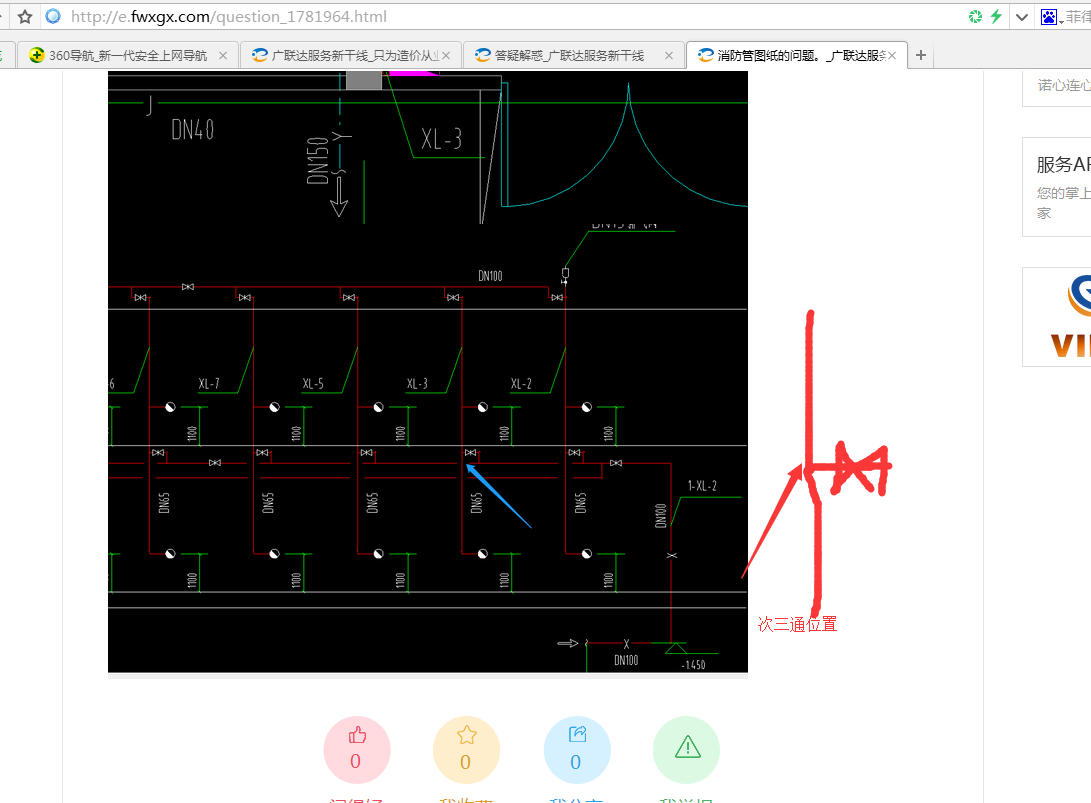1091x803 pixels.
Task: Open a new tab with plus button
Action: (x=921, y=55)
